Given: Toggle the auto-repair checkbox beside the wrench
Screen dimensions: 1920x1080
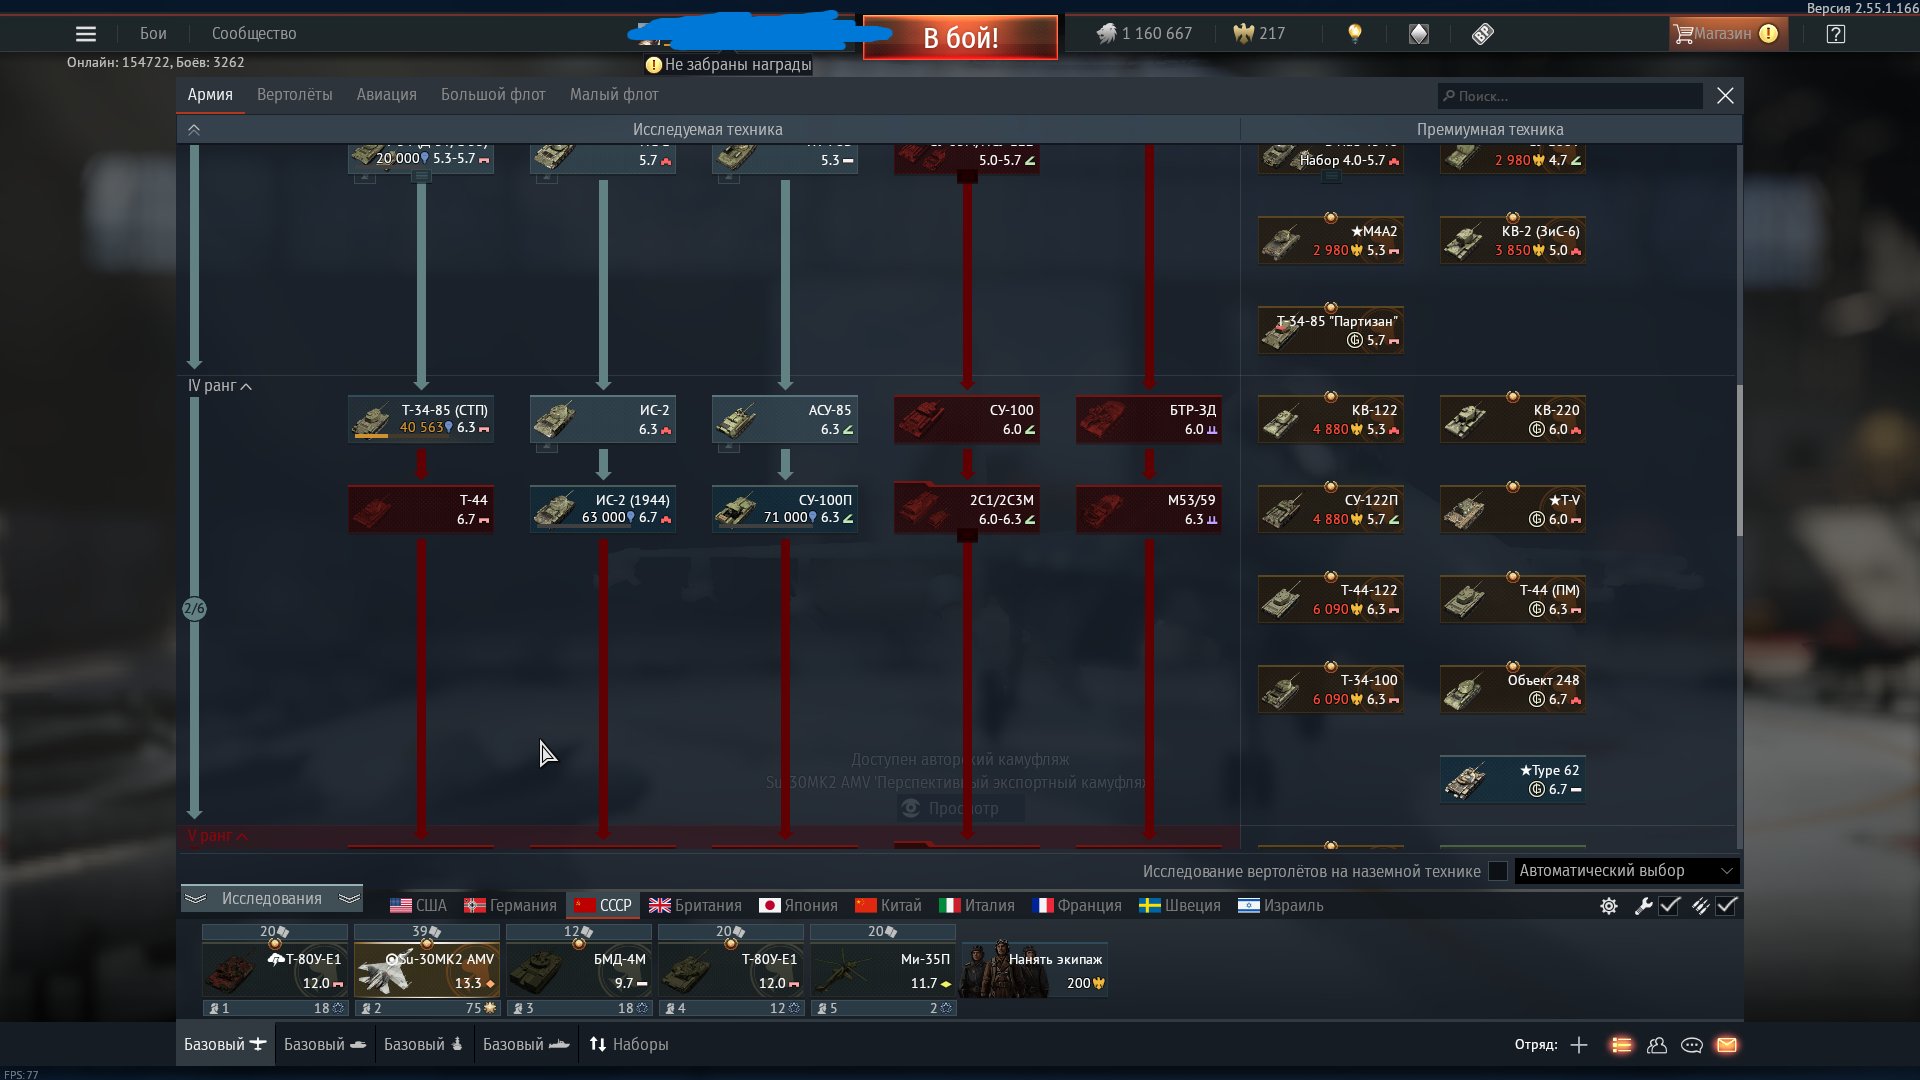Looking at the screenshot, I should (1669, 906).
